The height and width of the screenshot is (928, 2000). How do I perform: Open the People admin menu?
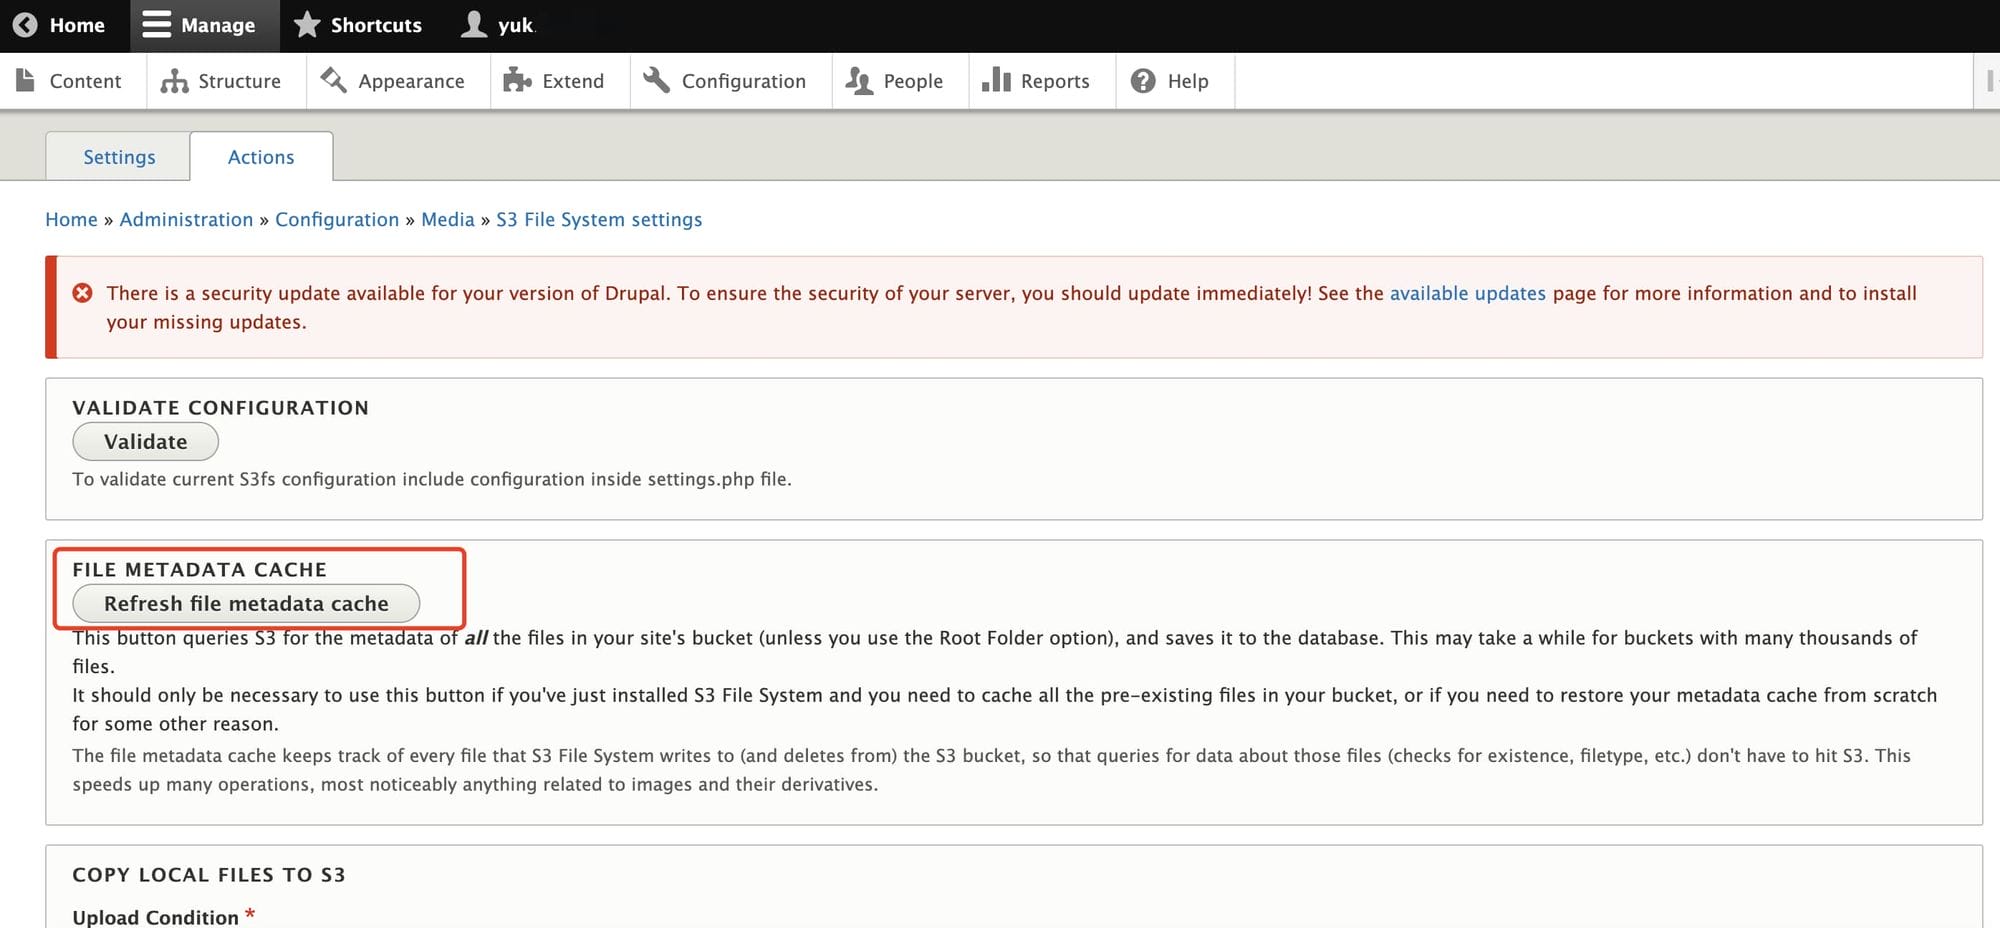coord(913,81)
